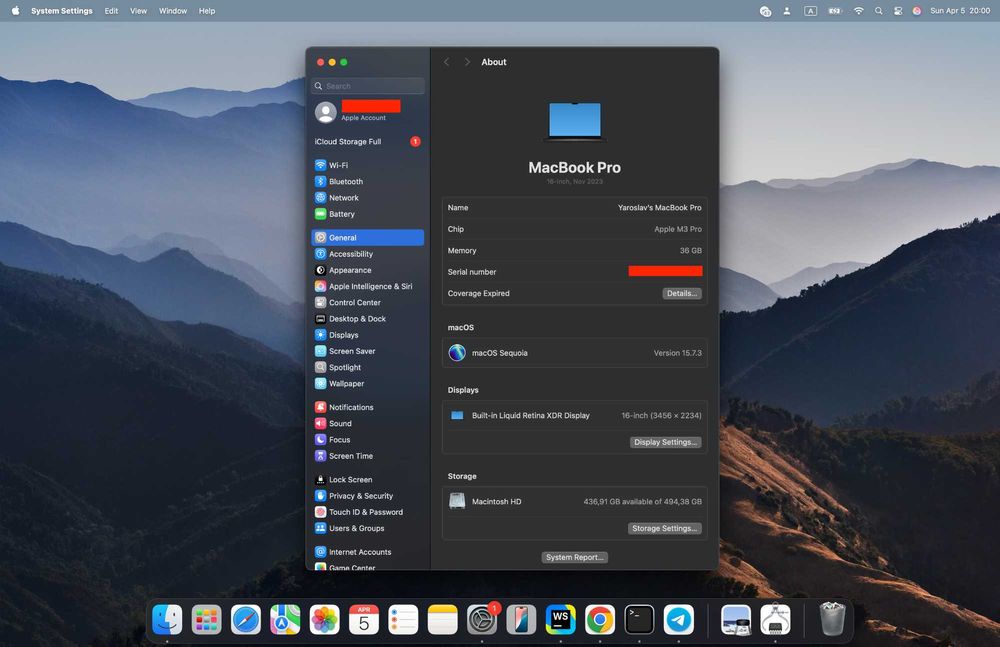1000x647 pixels.
Task: Open Accessibility settings
Action: 367,254
